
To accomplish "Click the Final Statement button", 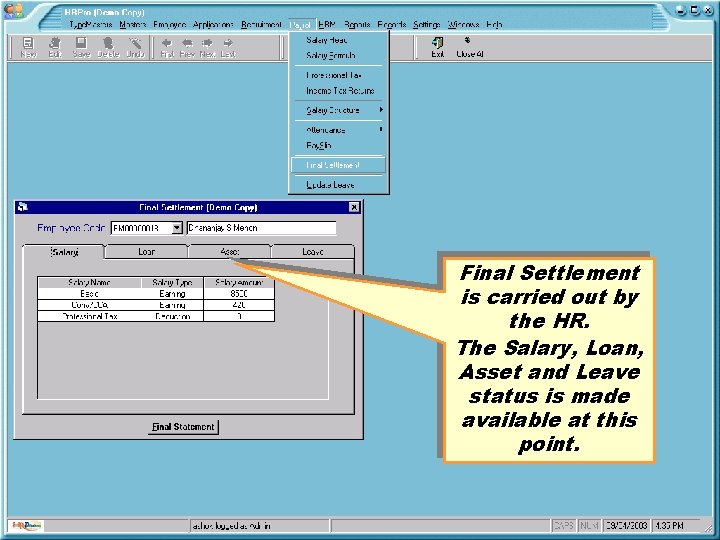I will coord(183,427).
